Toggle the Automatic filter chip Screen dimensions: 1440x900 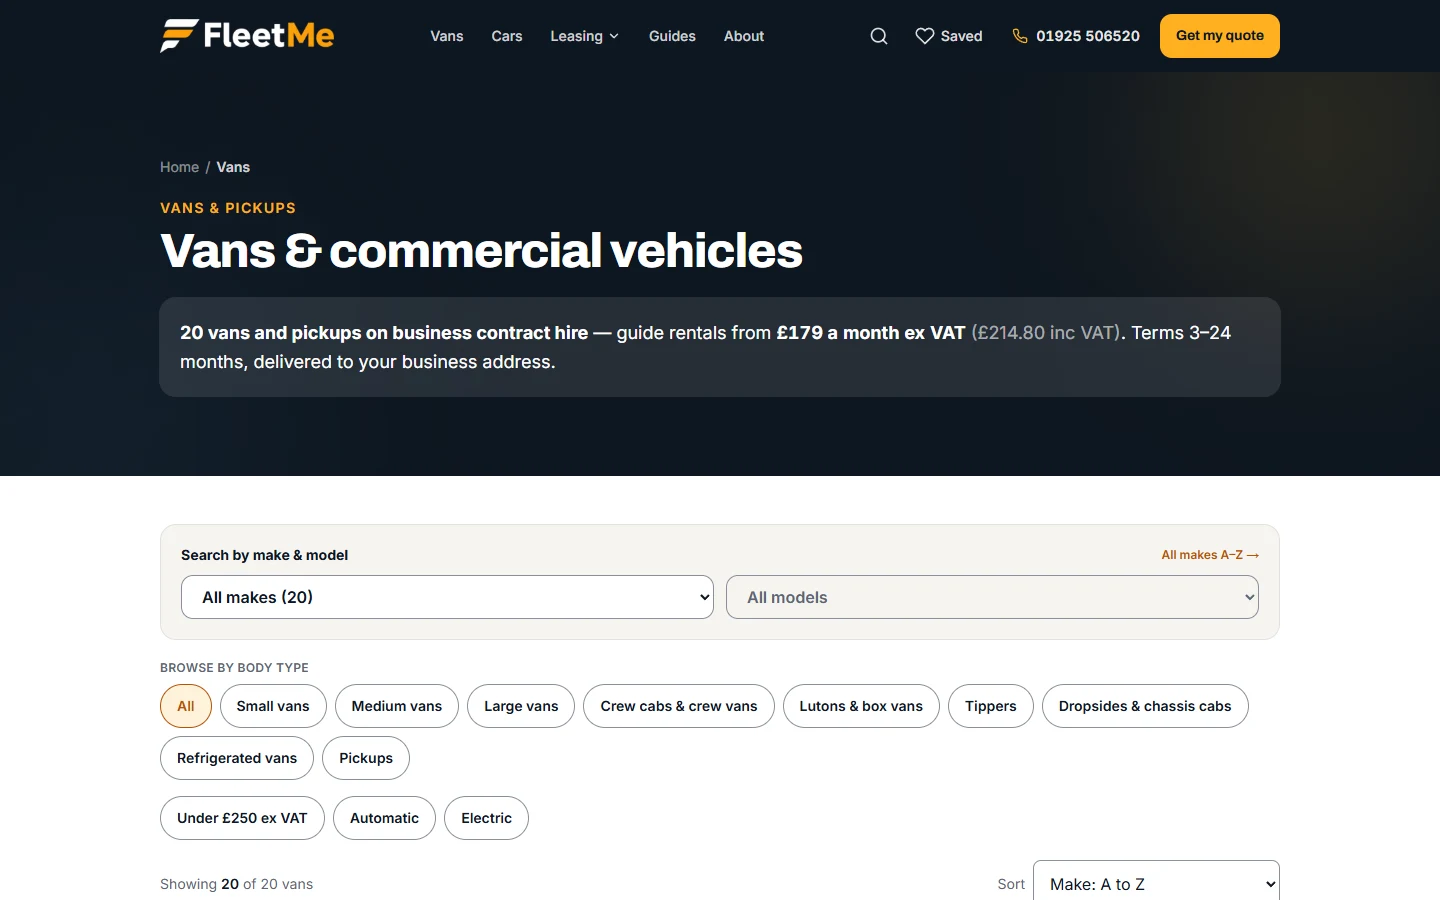point(384,818)
